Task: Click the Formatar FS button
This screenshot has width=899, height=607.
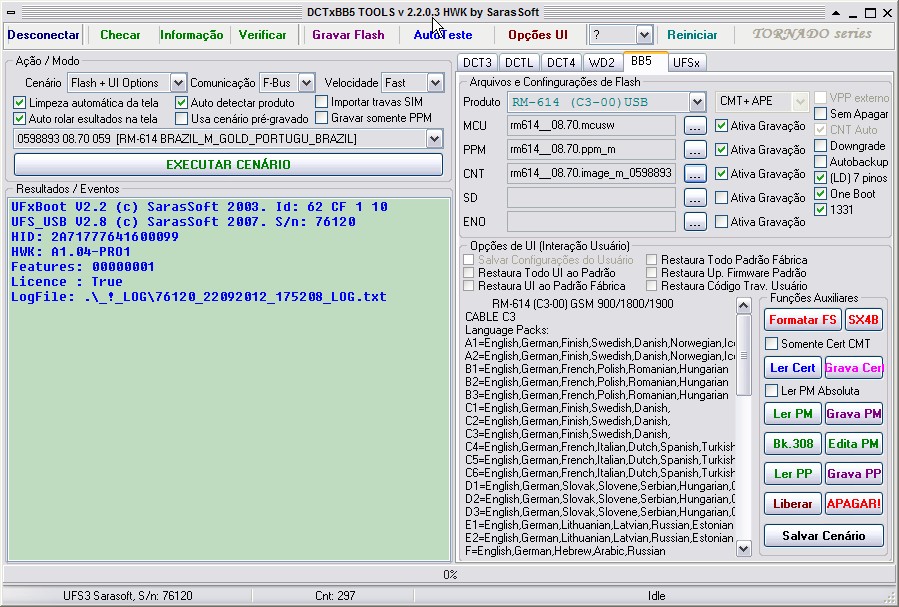Action: click(x=802, y=320)
